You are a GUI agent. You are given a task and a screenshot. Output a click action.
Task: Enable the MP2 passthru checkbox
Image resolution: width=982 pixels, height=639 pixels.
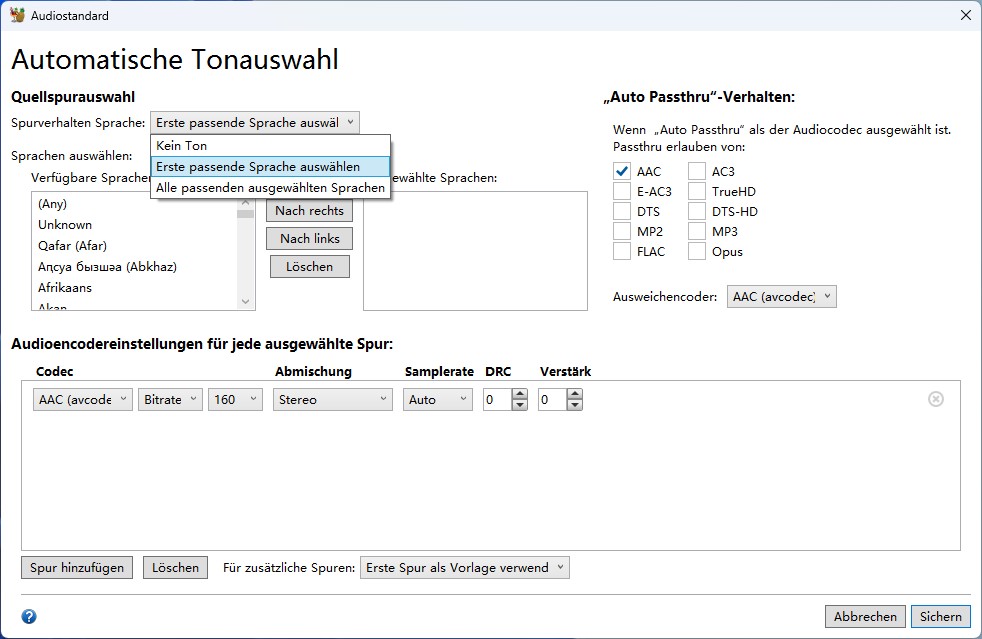click(622, 231)
